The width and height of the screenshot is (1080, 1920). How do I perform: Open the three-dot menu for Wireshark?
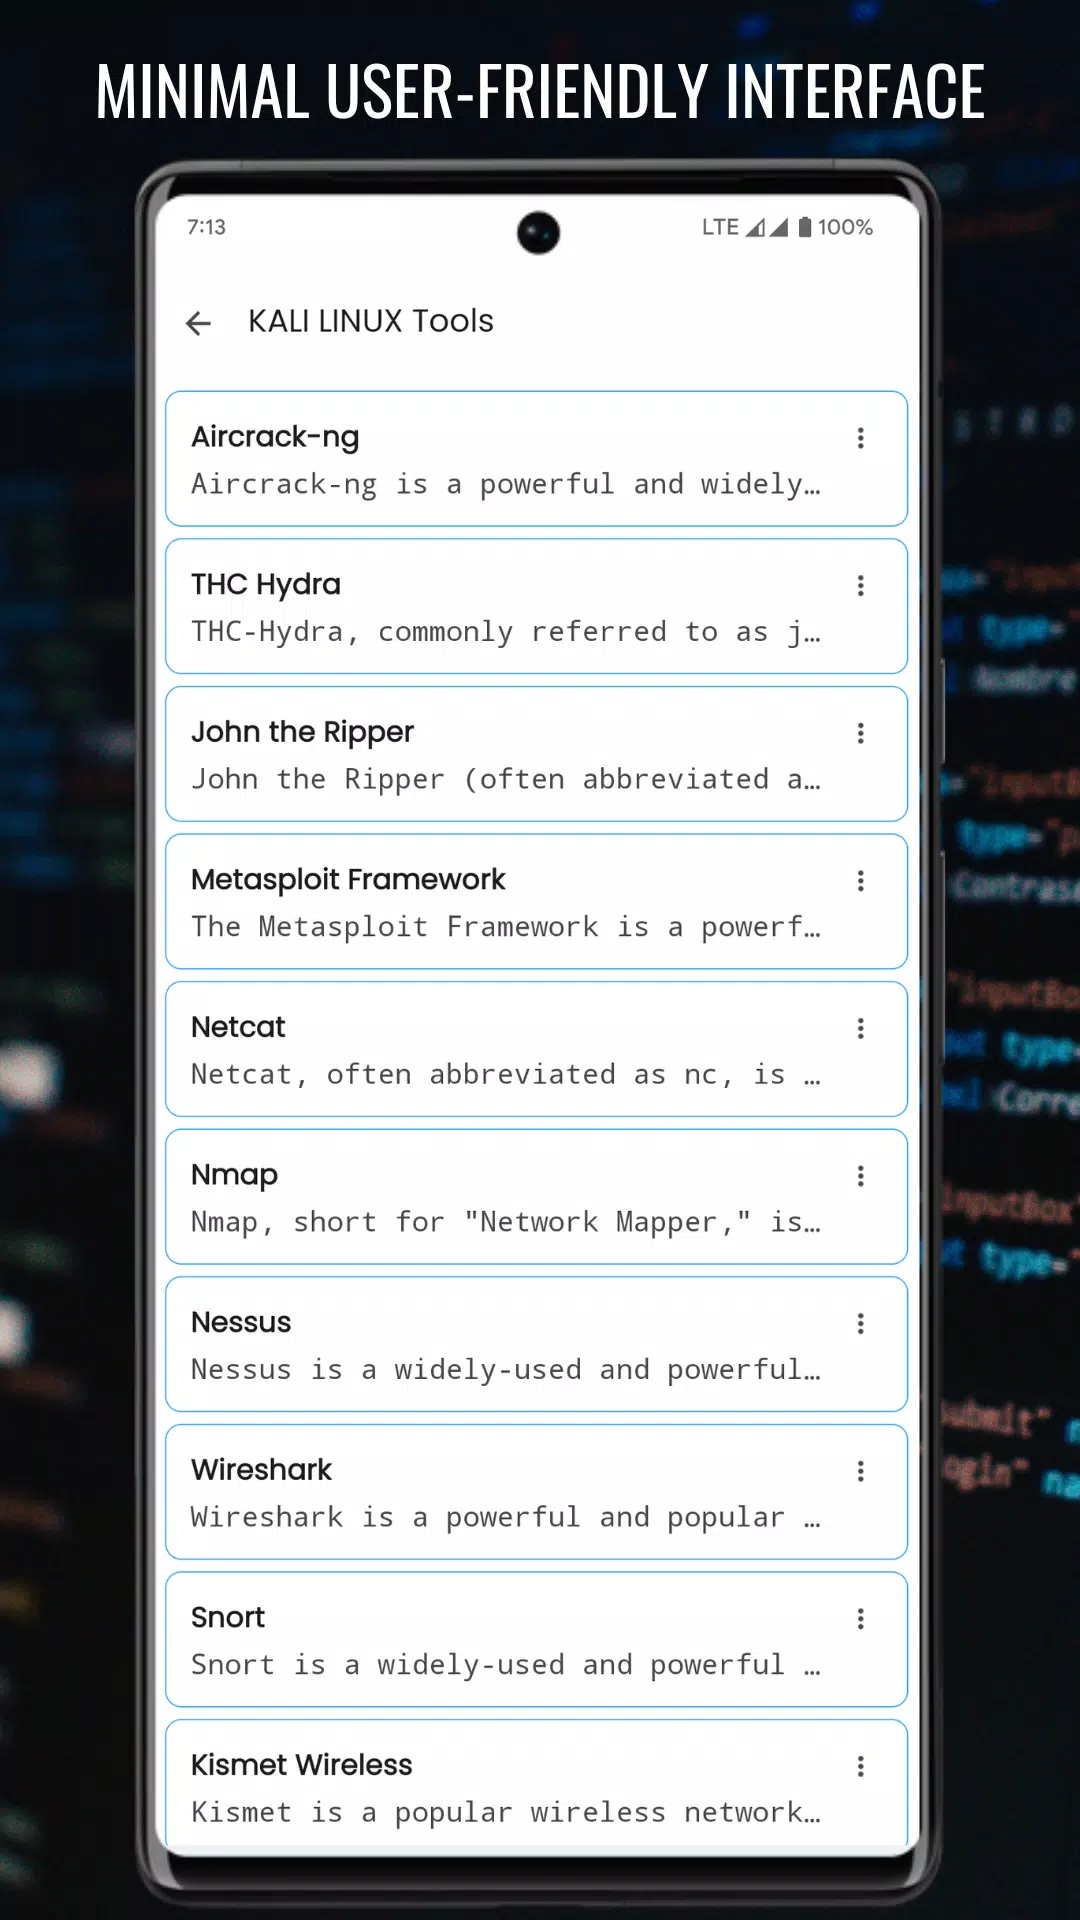point(860,1471)
